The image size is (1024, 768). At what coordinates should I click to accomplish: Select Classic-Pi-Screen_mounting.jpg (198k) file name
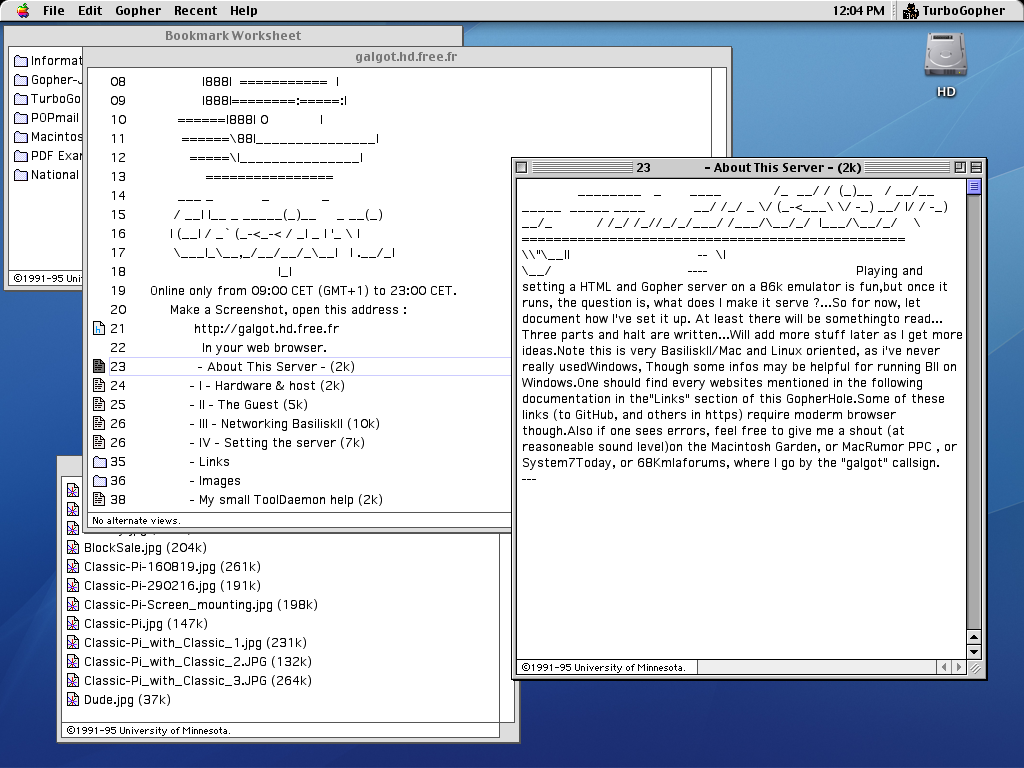tap(200, 605)
